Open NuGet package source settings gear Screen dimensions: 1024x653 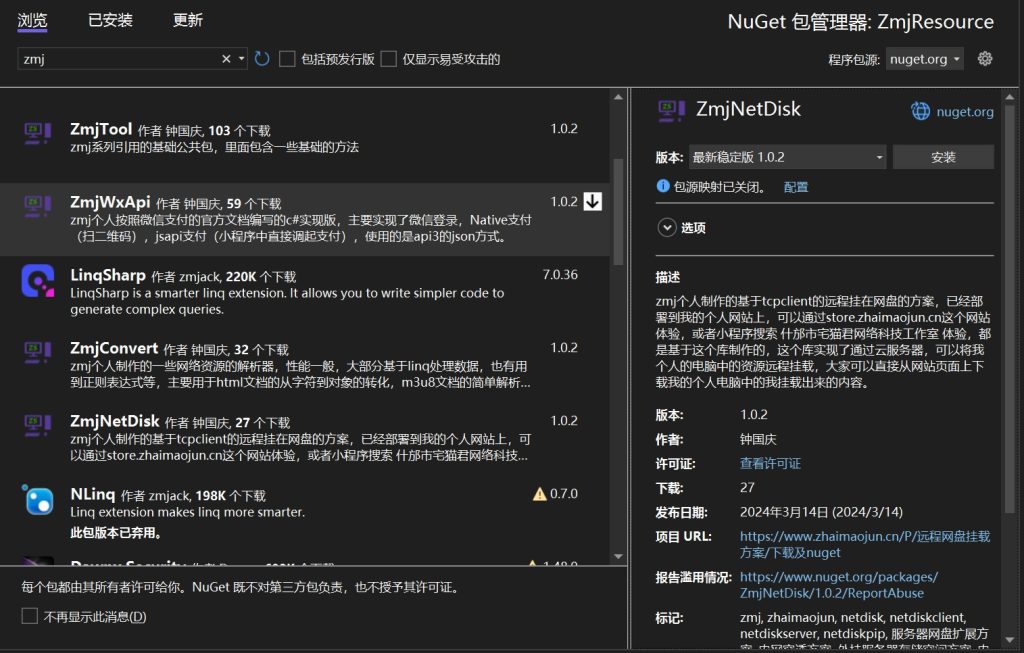tap(985, 59)
